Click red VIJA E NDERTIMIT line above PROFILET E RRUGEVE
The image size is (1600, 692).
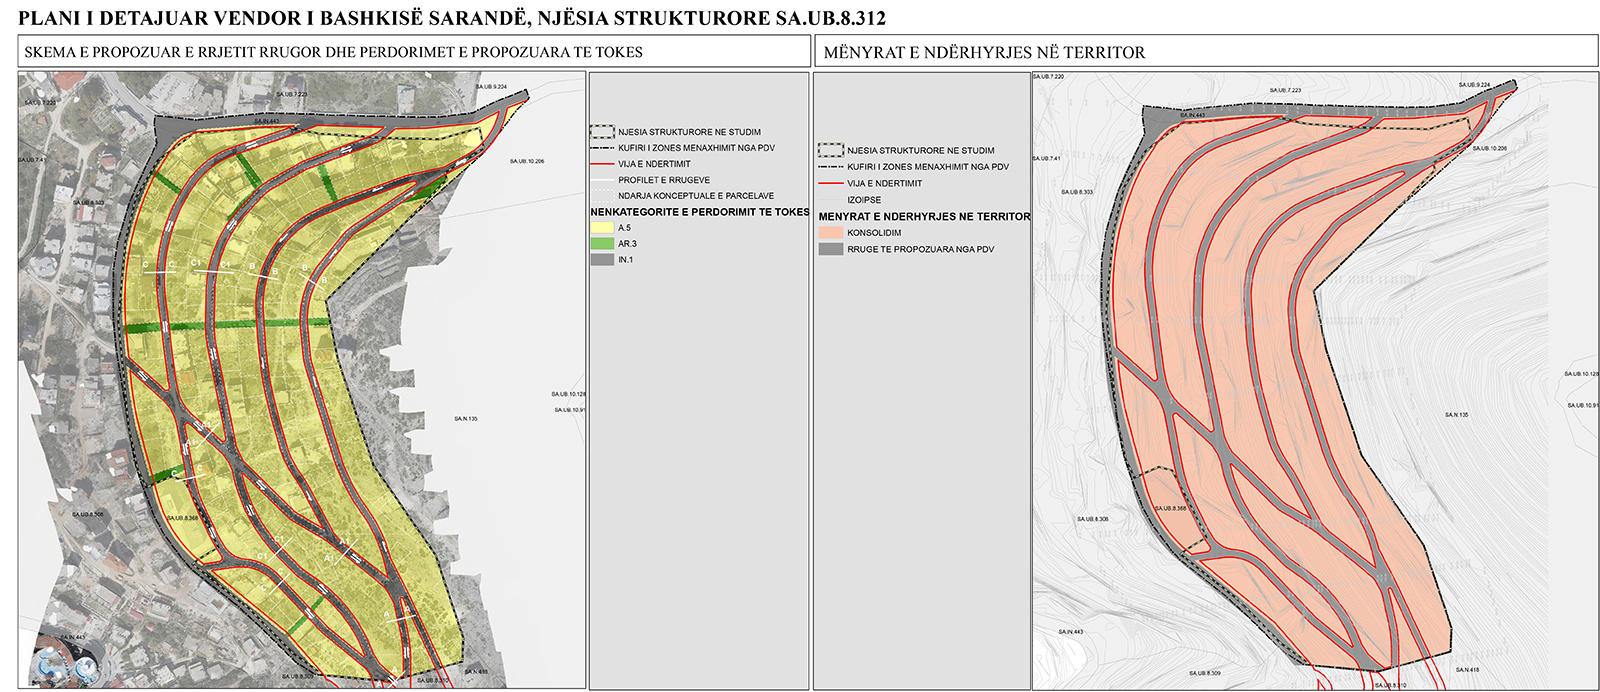pos(602,164)
